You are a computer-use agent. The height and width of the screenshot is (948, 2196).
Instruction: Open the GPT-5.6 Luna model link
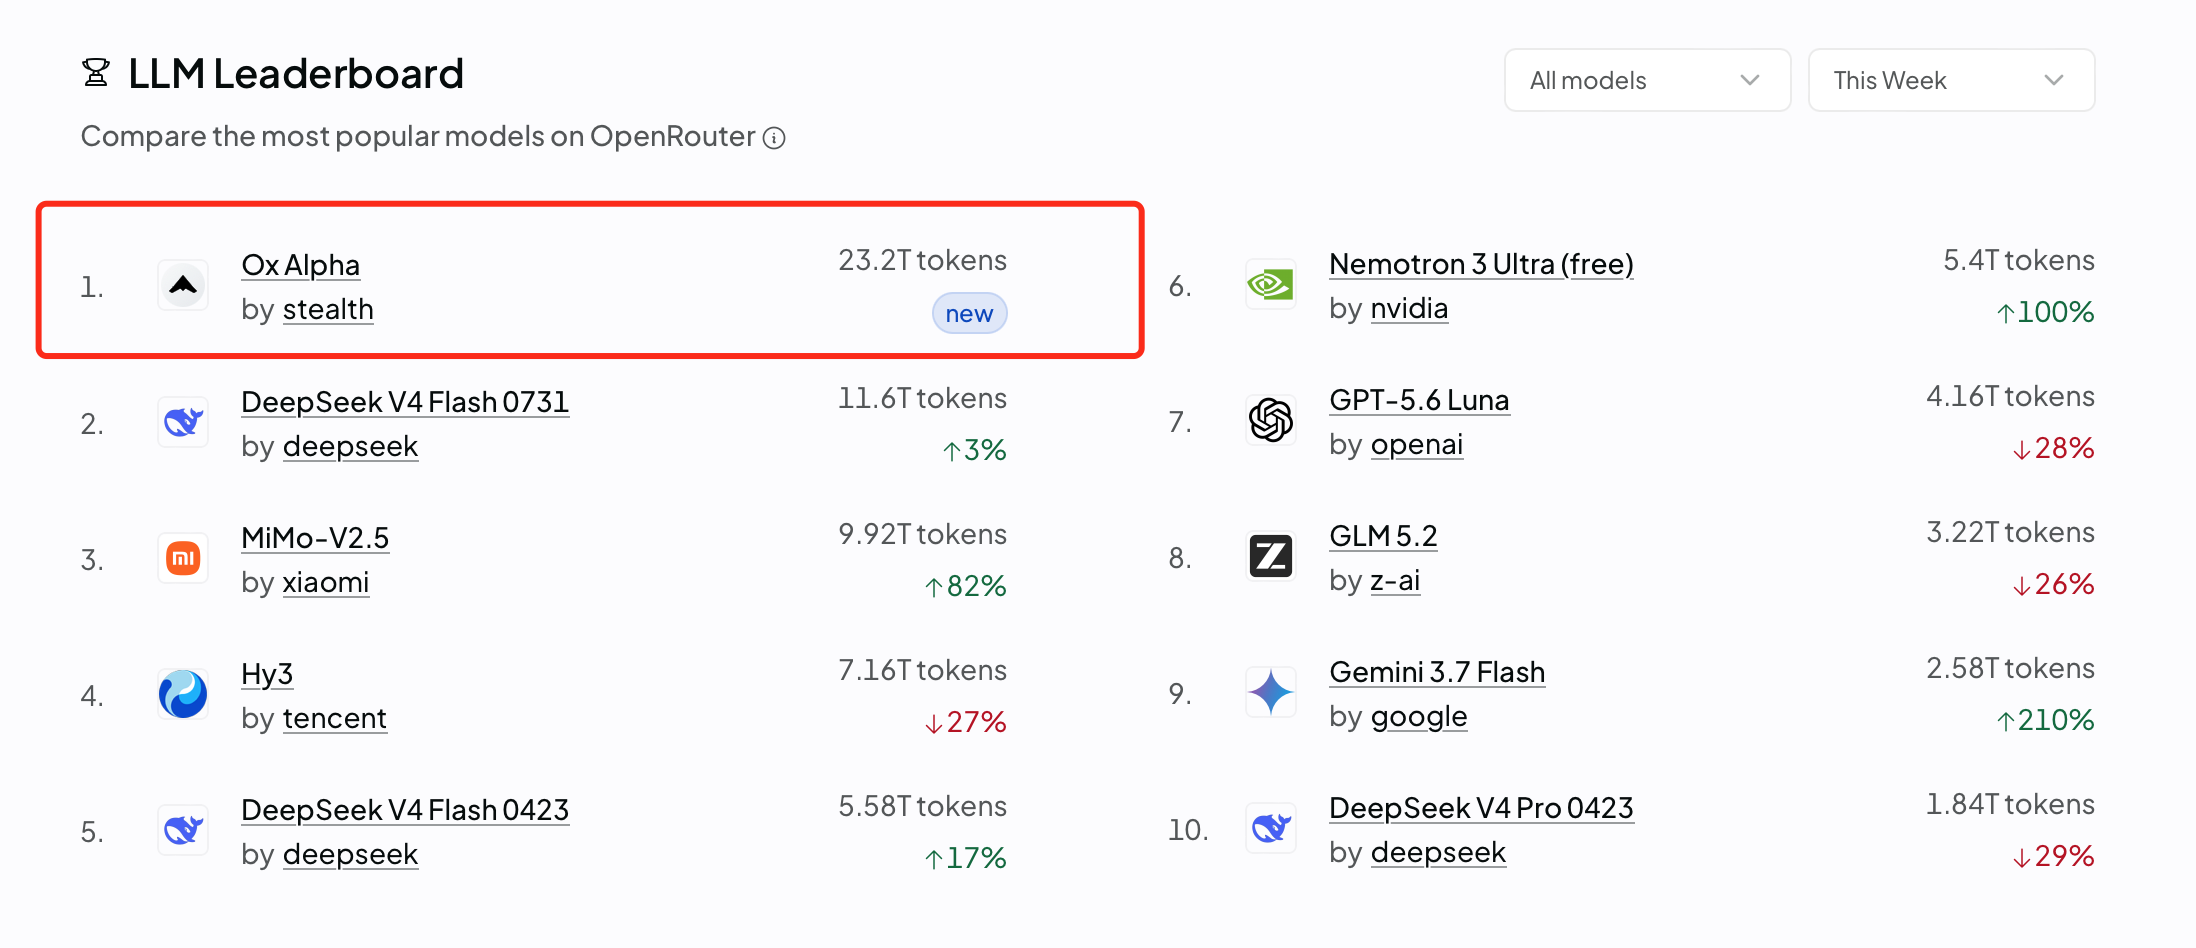1419,400
